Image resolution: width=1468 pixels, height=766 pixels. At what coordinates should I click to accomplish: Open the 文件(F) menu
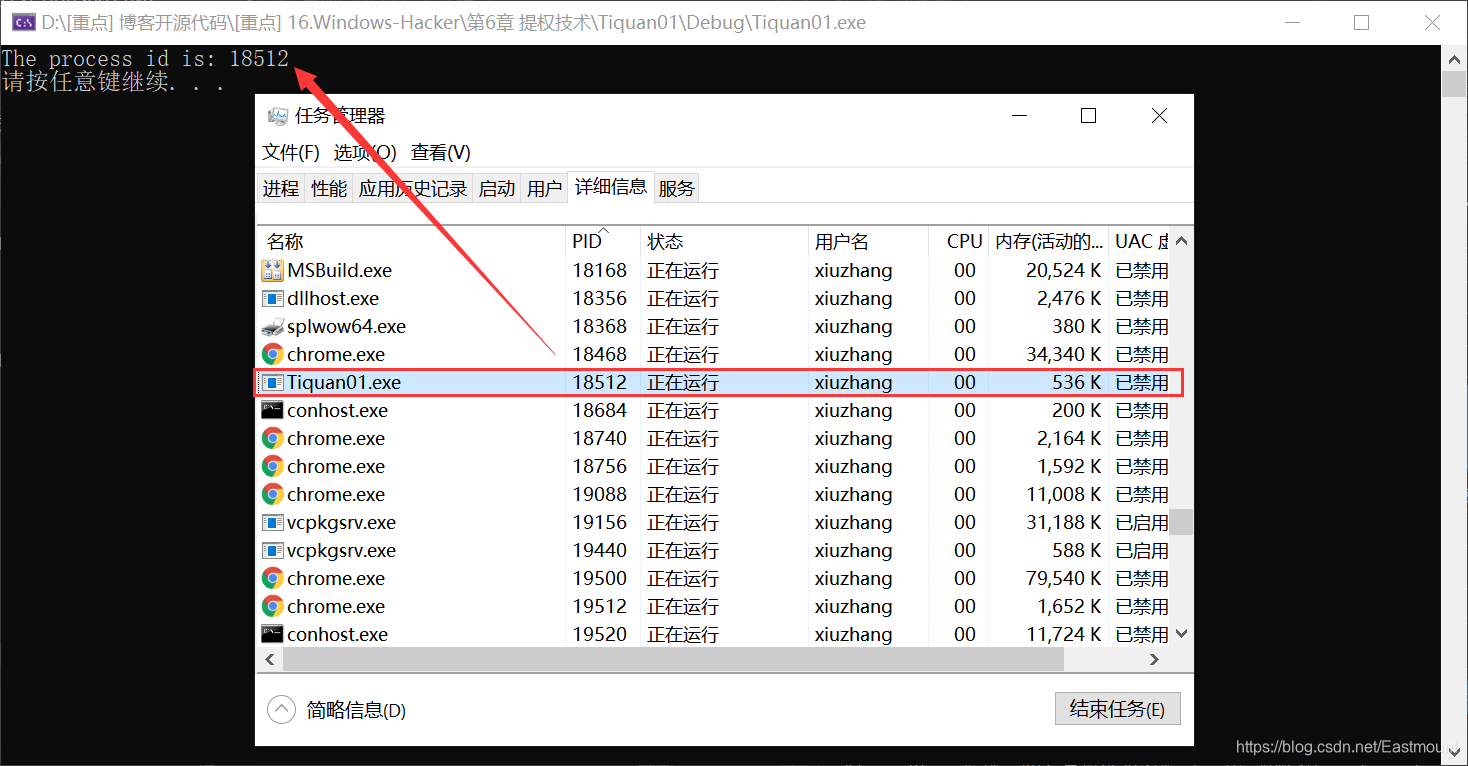tap(291, 152)
